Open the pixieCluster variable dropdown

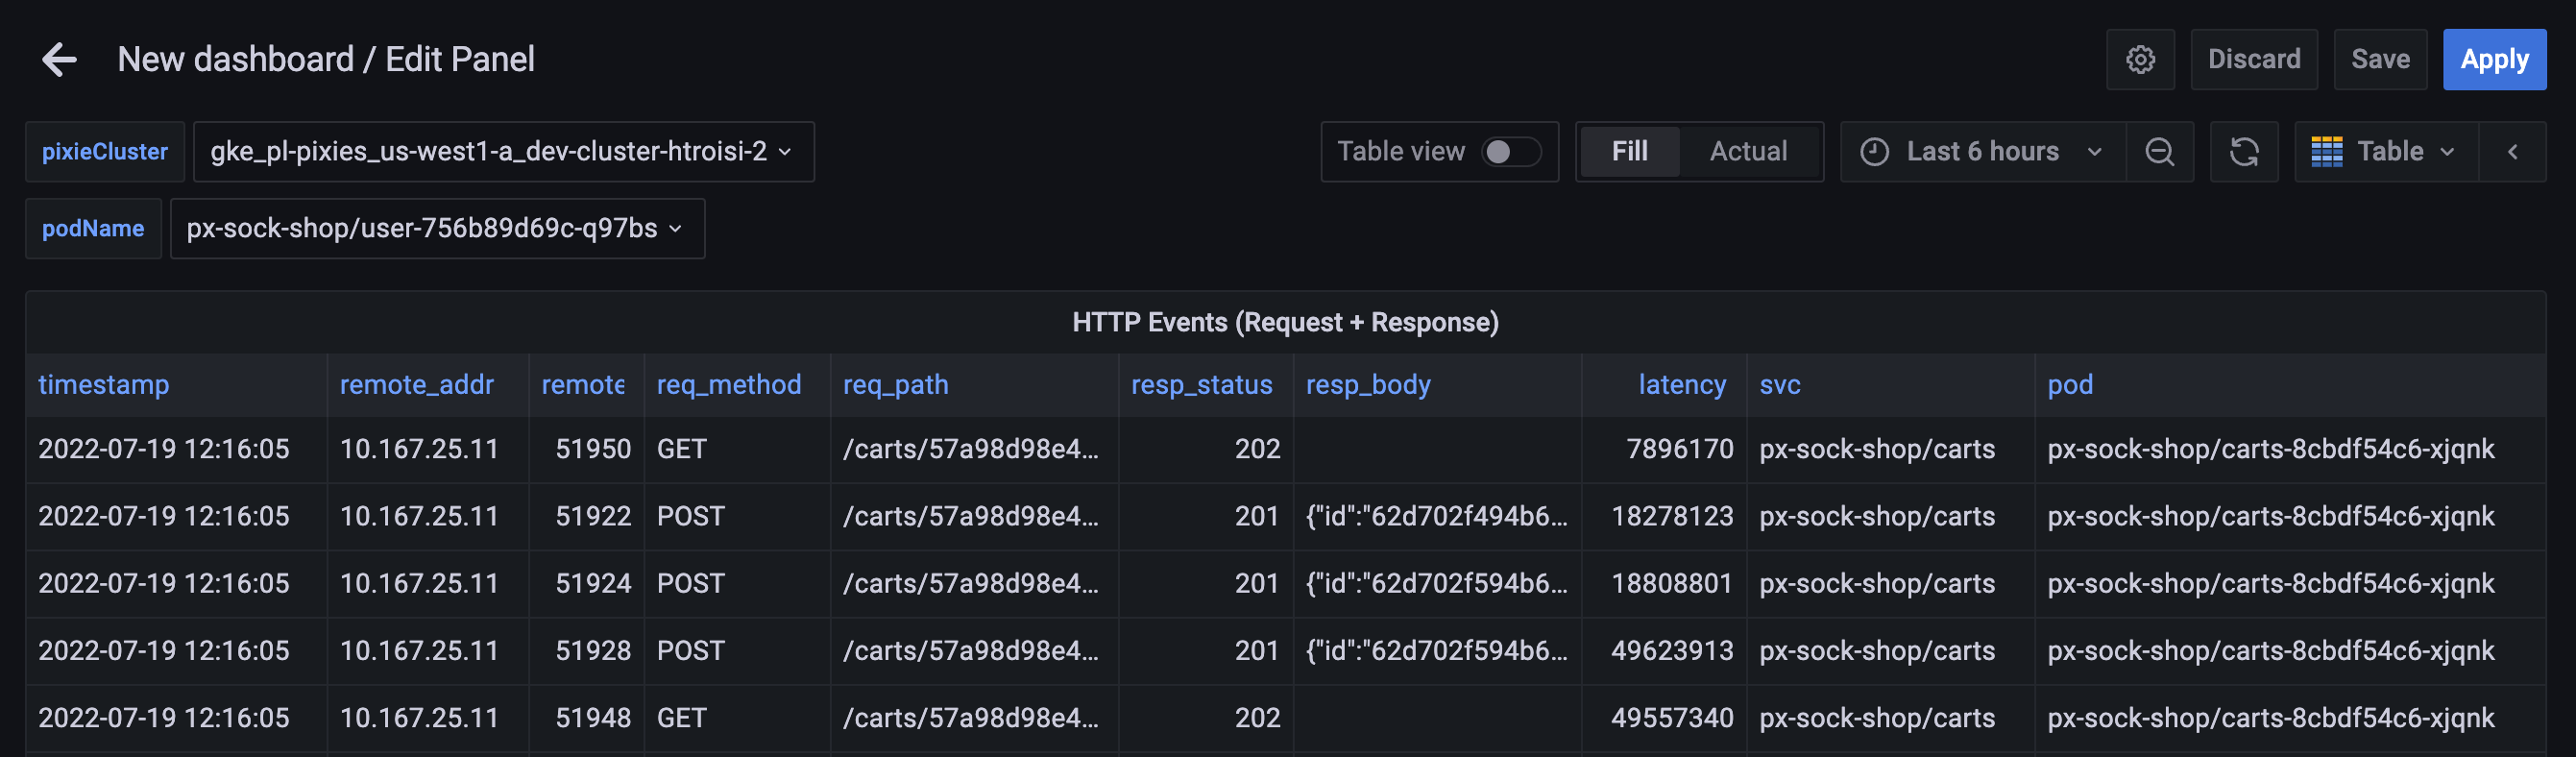point(502,152)
